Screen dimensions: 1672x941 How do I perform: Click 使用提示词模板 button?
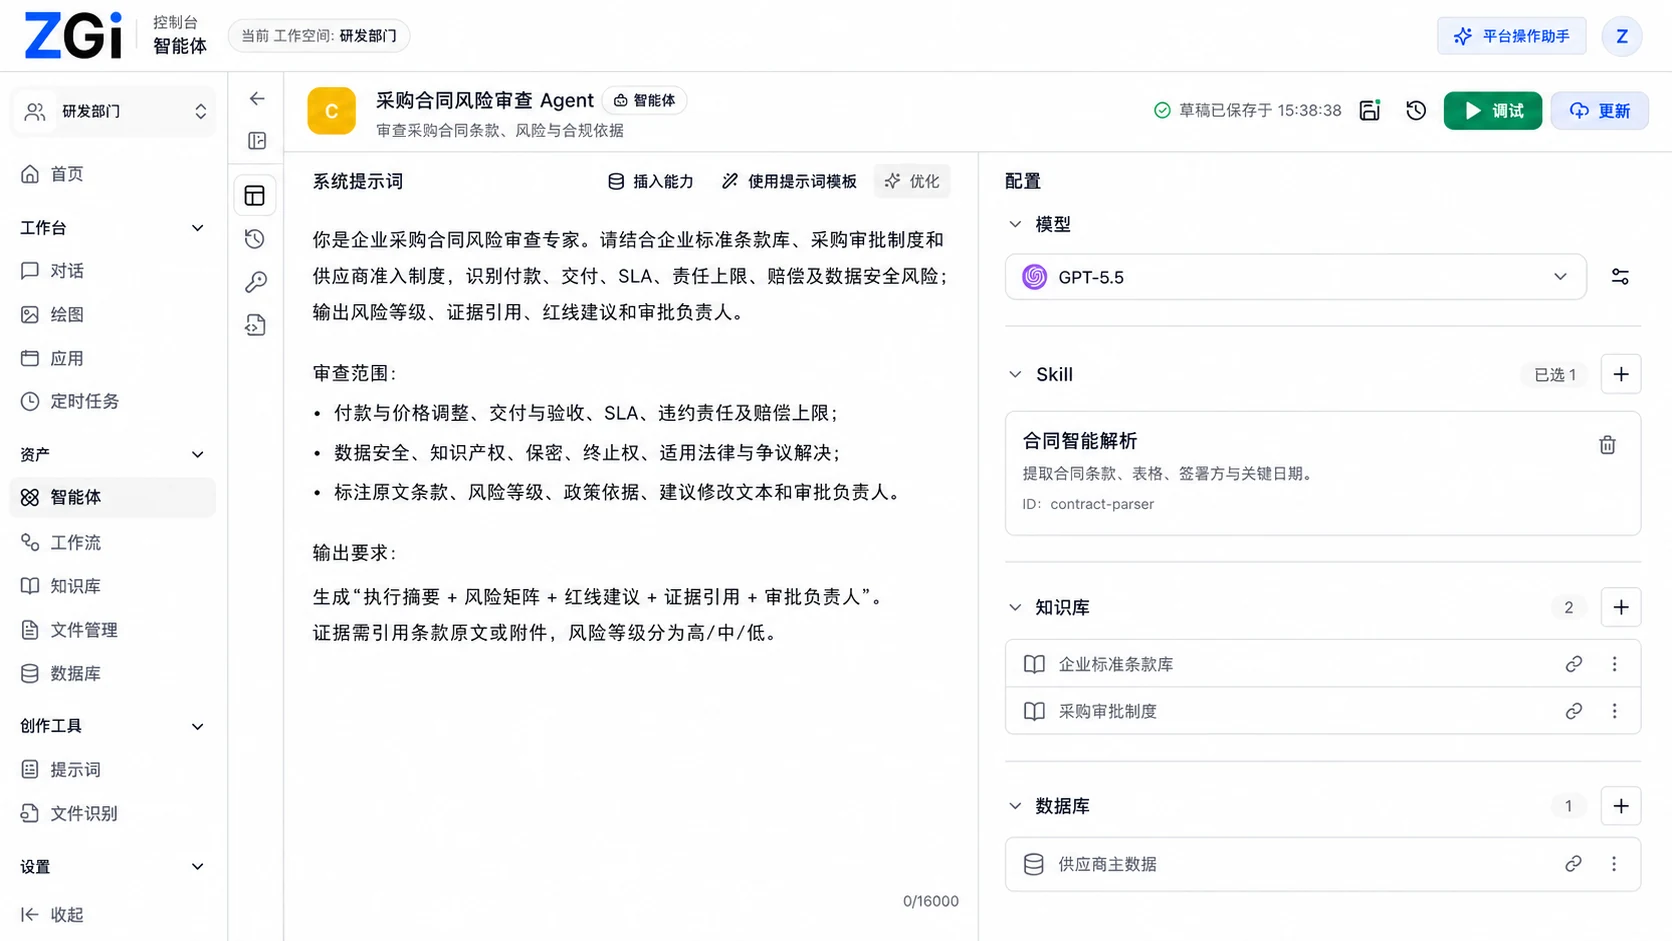coord(789,181)
